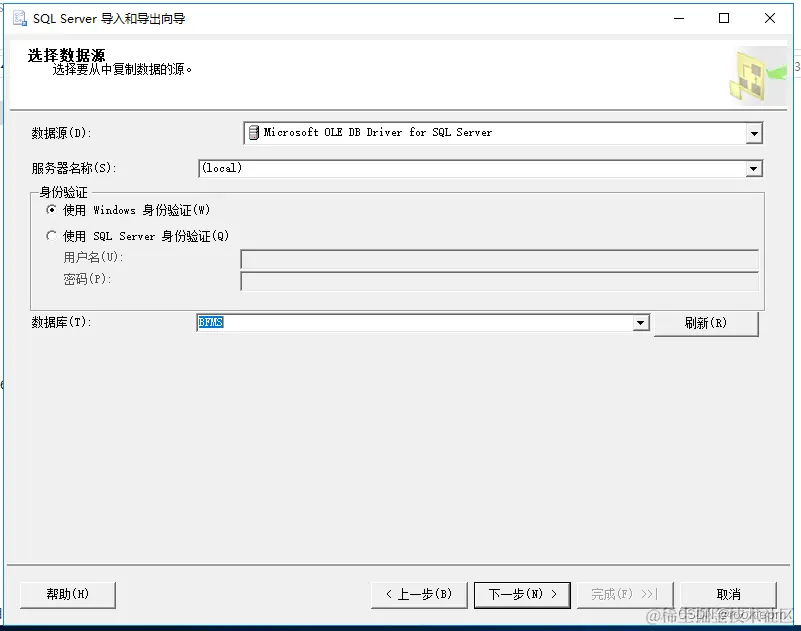Click the Microsoft OLE DB Driver combo box
The width and height of the screenshot is (801, 631).
(x=503, y=133)
